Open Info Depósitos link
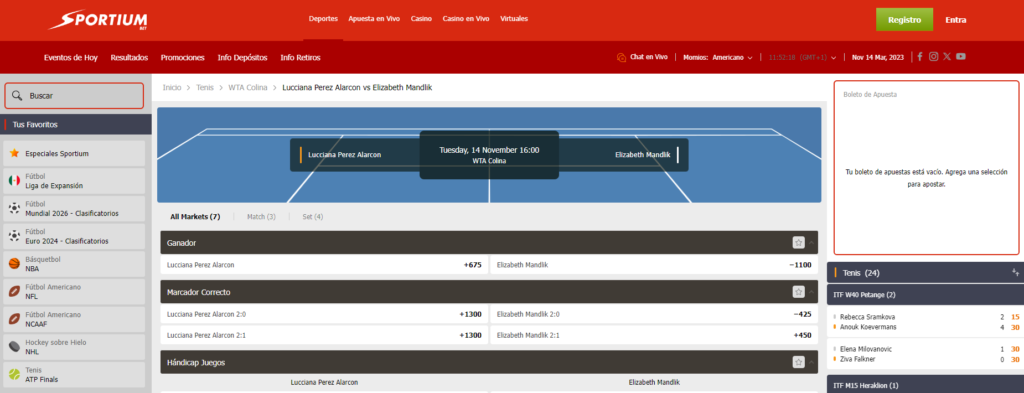Screen dimensions: 1024x393 242,57
